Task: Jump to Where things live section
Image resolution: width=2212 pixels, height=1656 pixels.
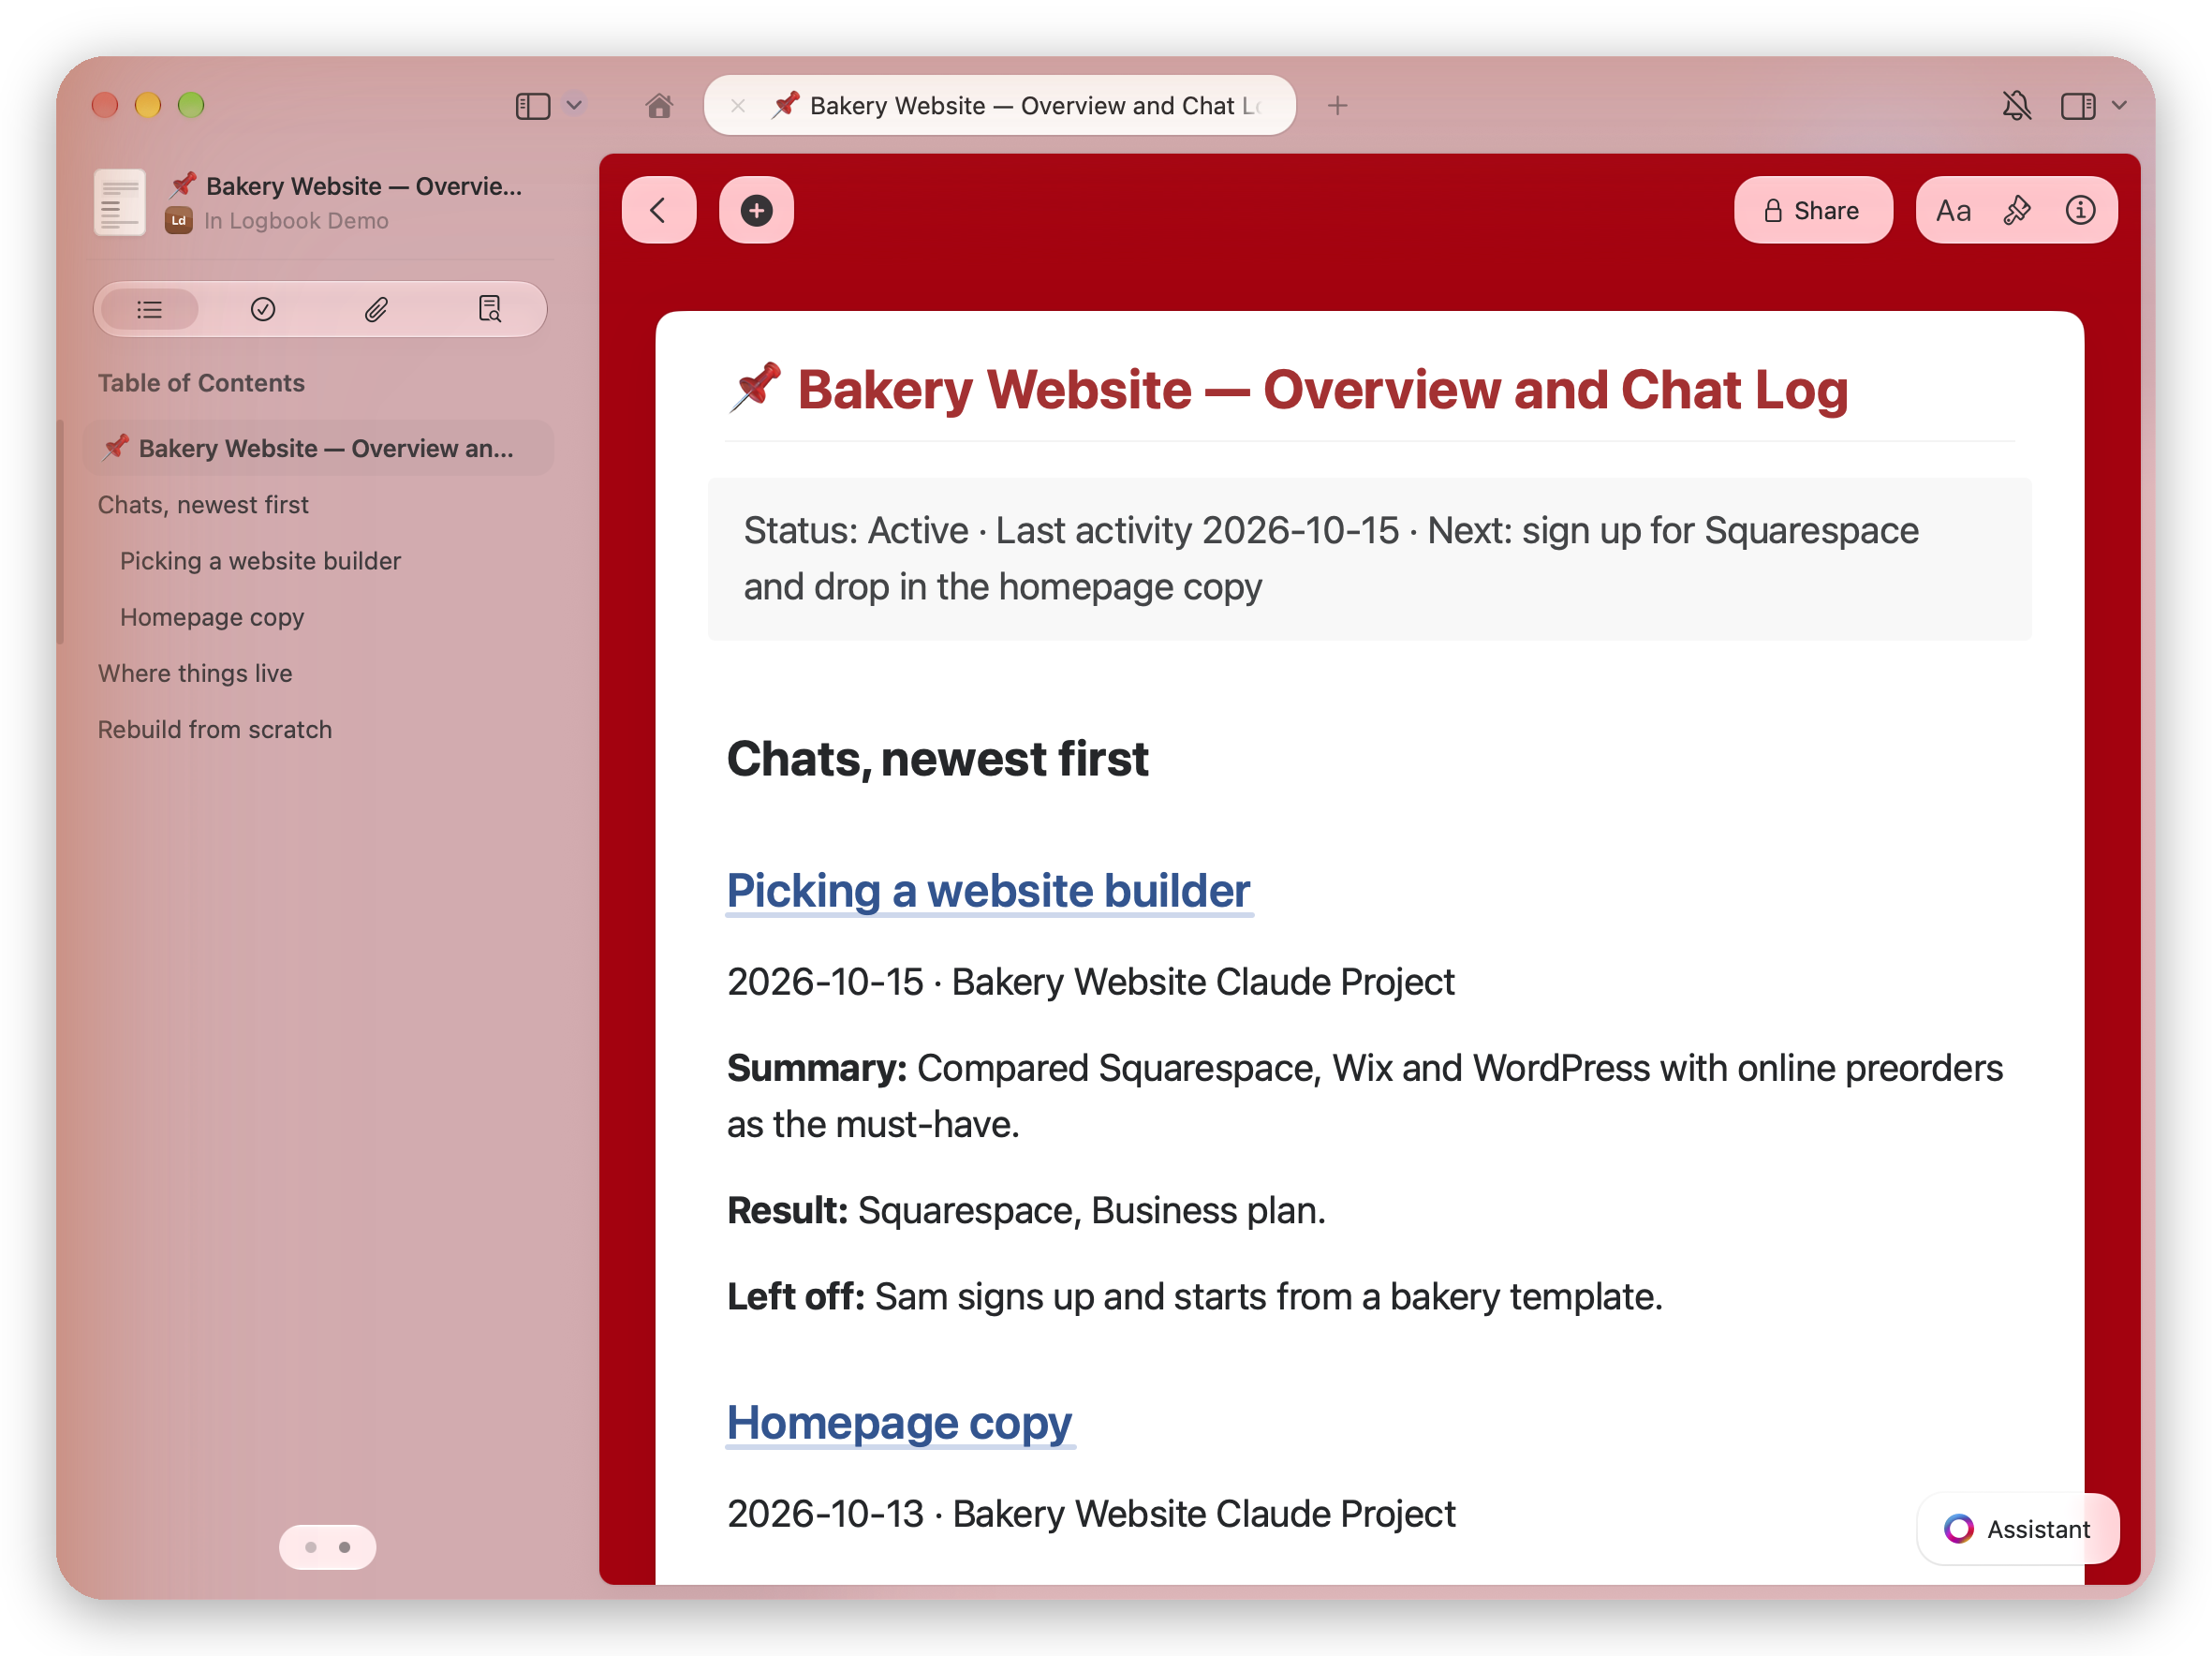Action: coord(195,673)
